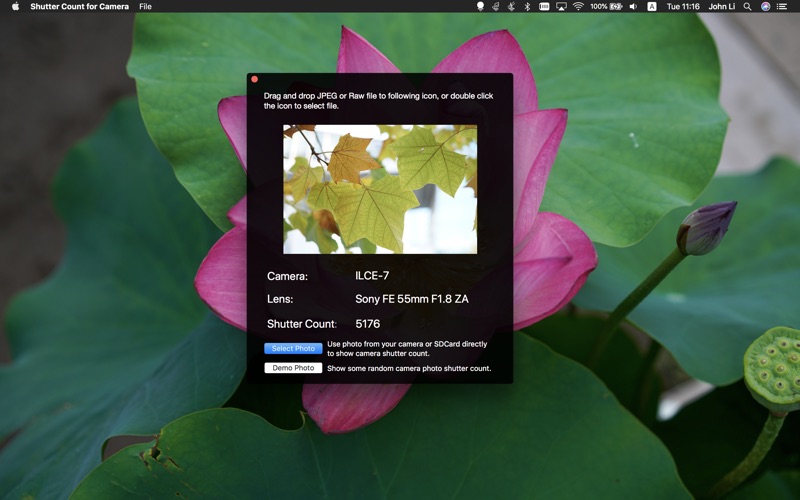Screen dimensions: 800x500
Task: Open the keyboard viewer menu bar icon
Action: point(544,7)
